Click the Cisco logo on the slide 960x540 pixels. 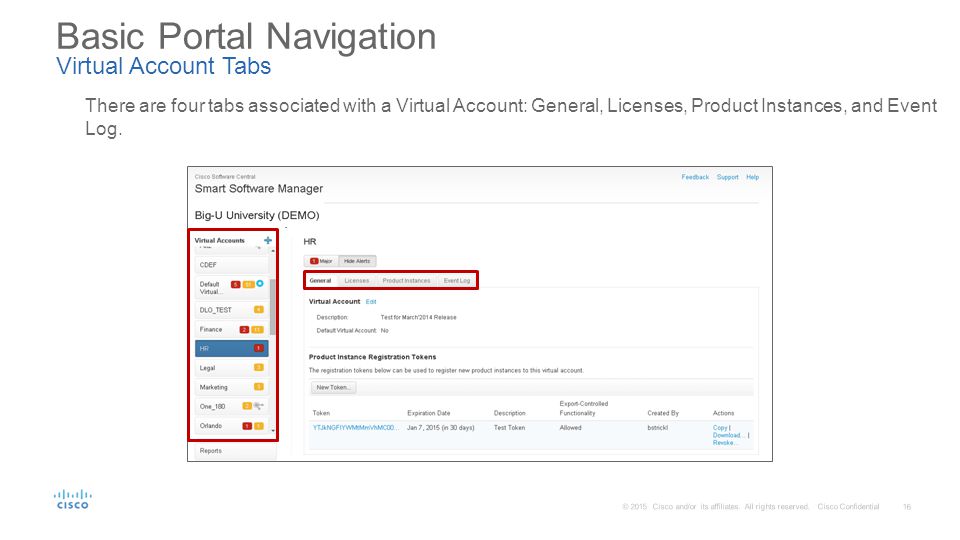pos(73,499)
